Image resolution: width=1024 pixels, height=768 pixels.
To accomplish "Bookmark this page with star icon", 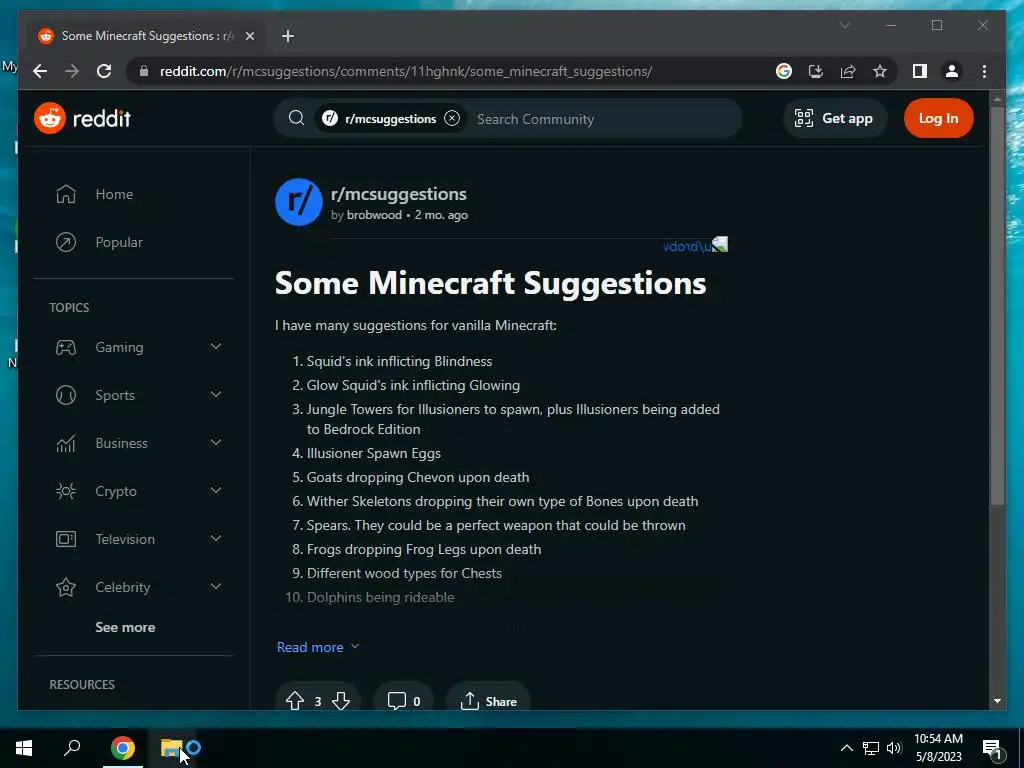I will pyautogui.click(x=880, y=71).
